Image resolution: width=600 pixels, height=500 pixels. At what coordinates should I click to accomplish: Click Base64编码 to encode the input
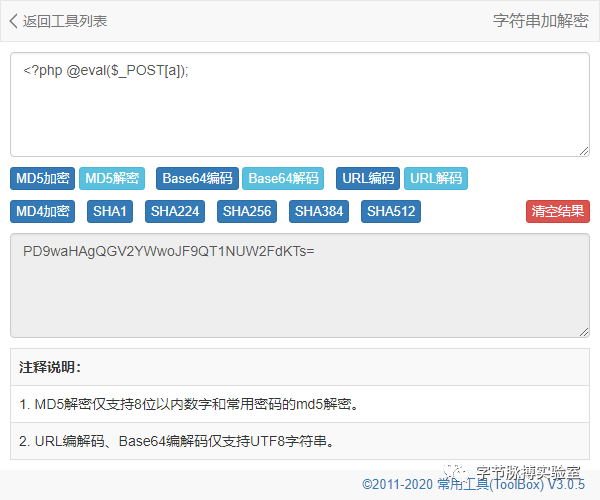coord(197,179)
